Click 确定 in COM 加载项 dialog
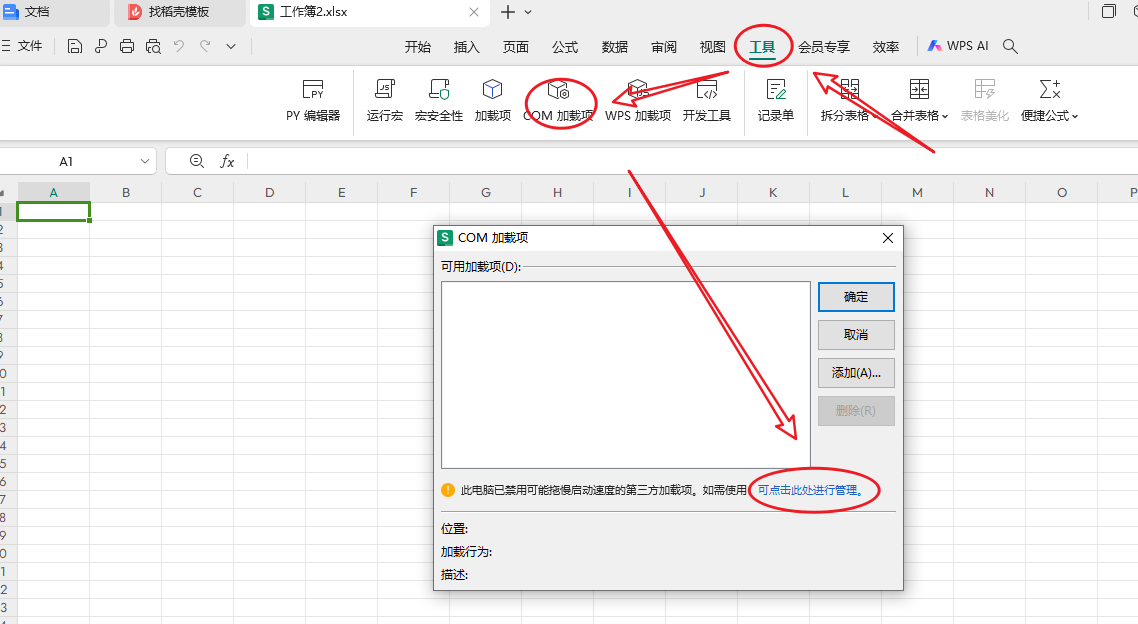 click(856, 297)
